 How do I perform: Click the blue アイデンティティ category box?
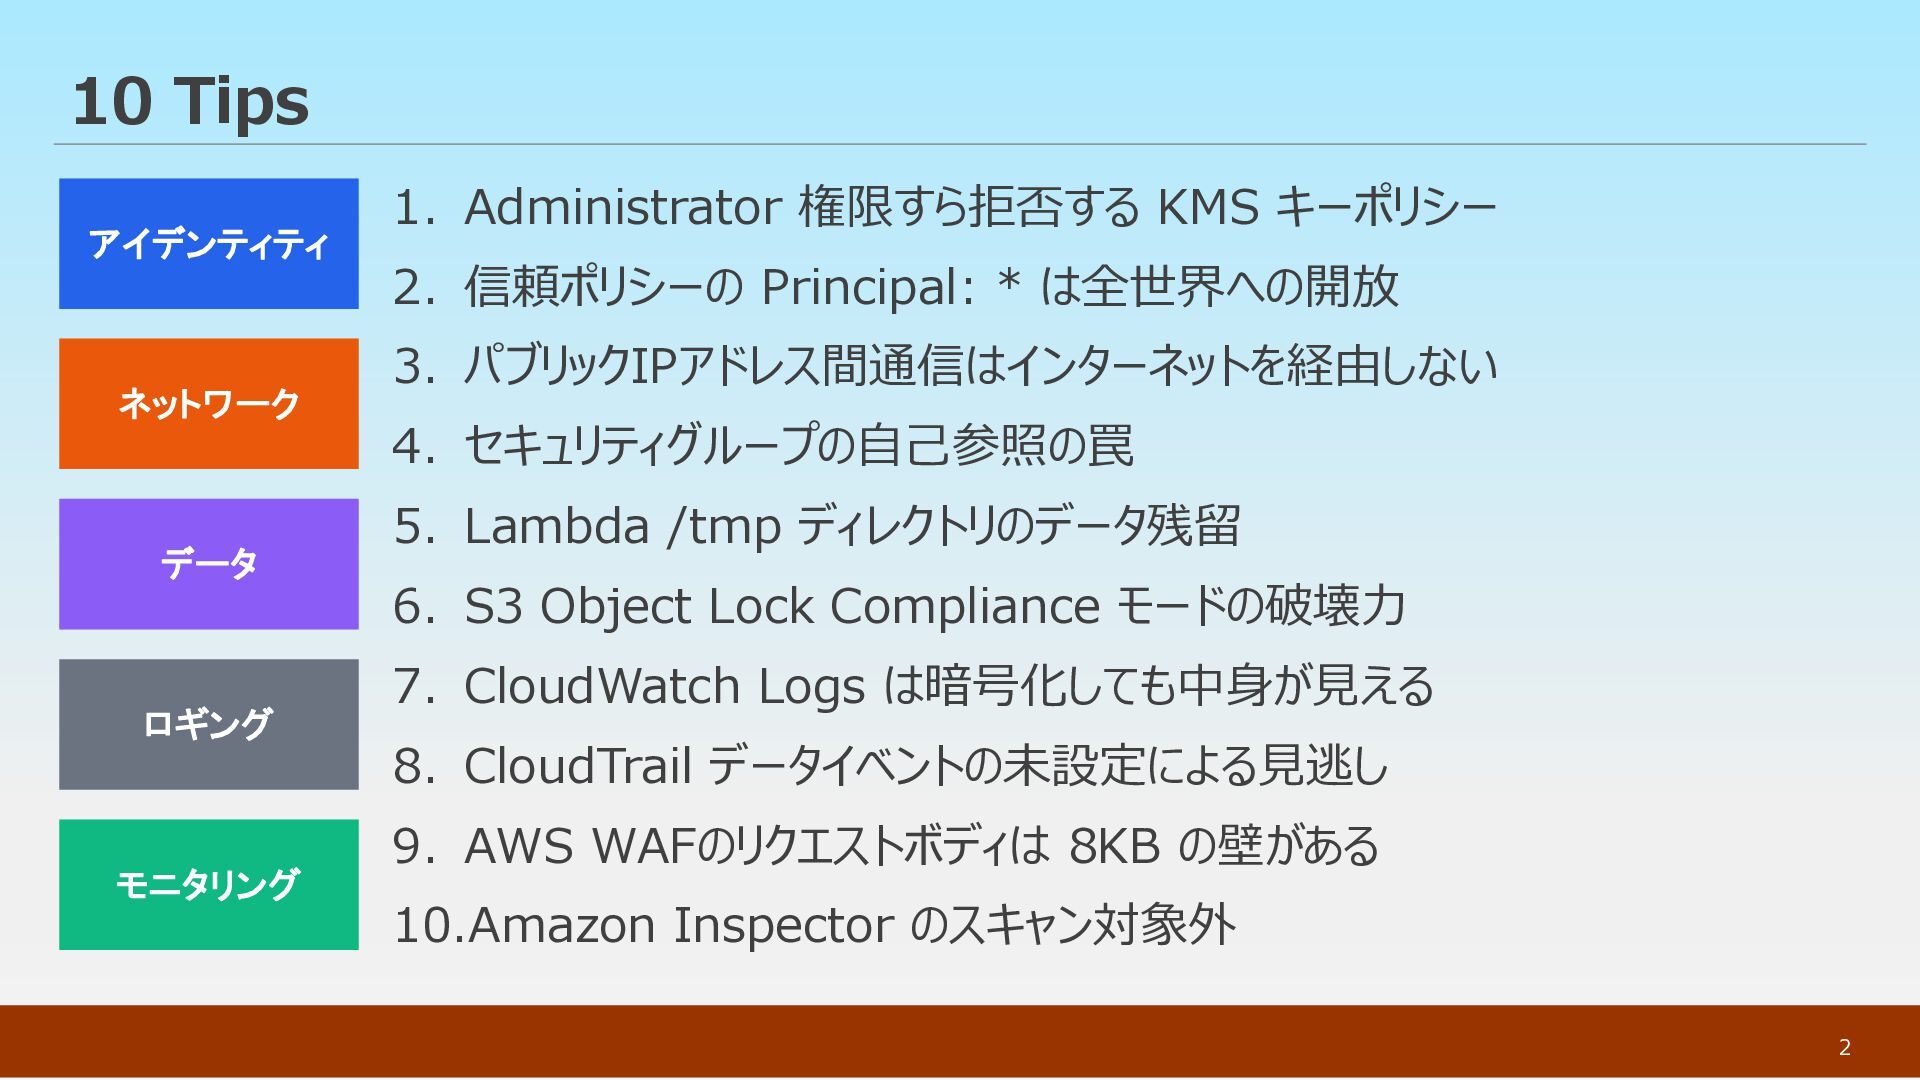[208, 244]
